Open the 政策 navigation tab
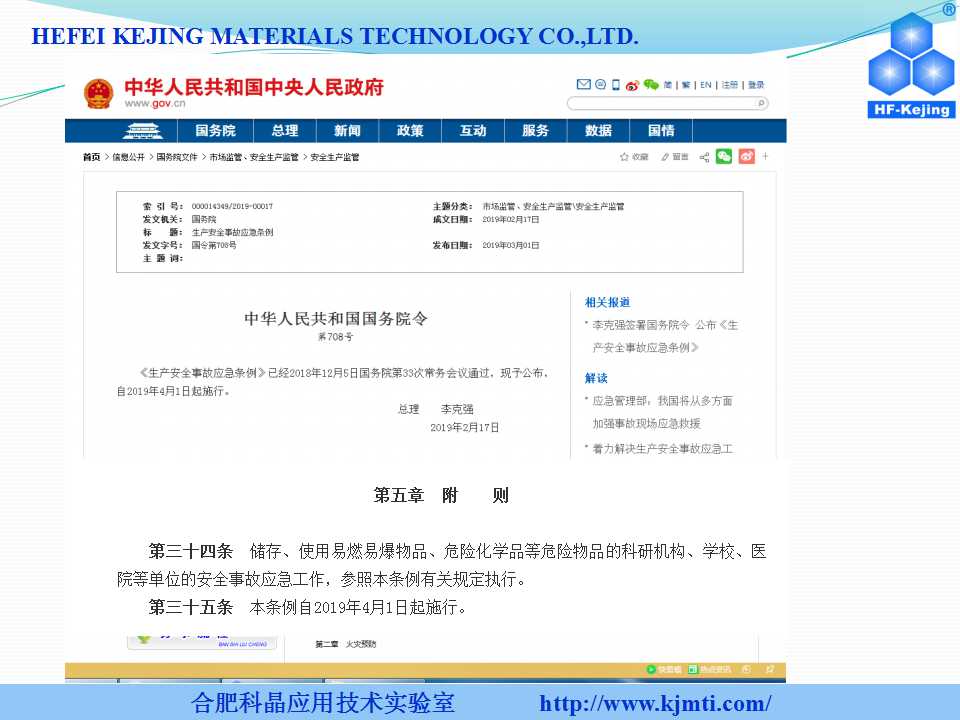 [410, 130]
